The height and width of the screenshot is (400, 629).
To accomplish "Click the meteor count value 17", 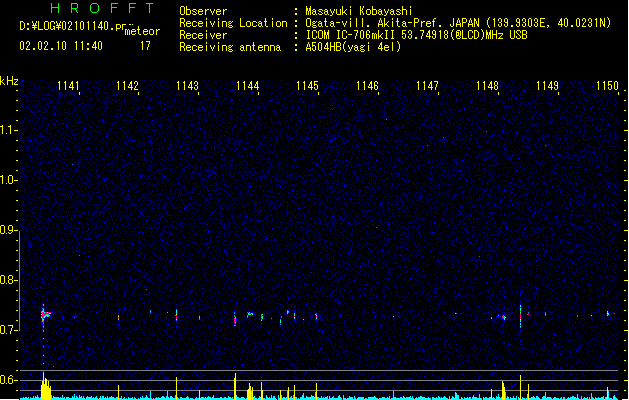I will click(145, 46).
